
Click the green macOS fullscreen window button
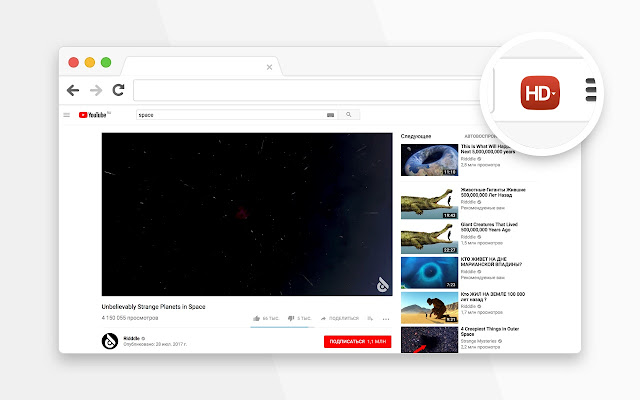click(106, 62)
